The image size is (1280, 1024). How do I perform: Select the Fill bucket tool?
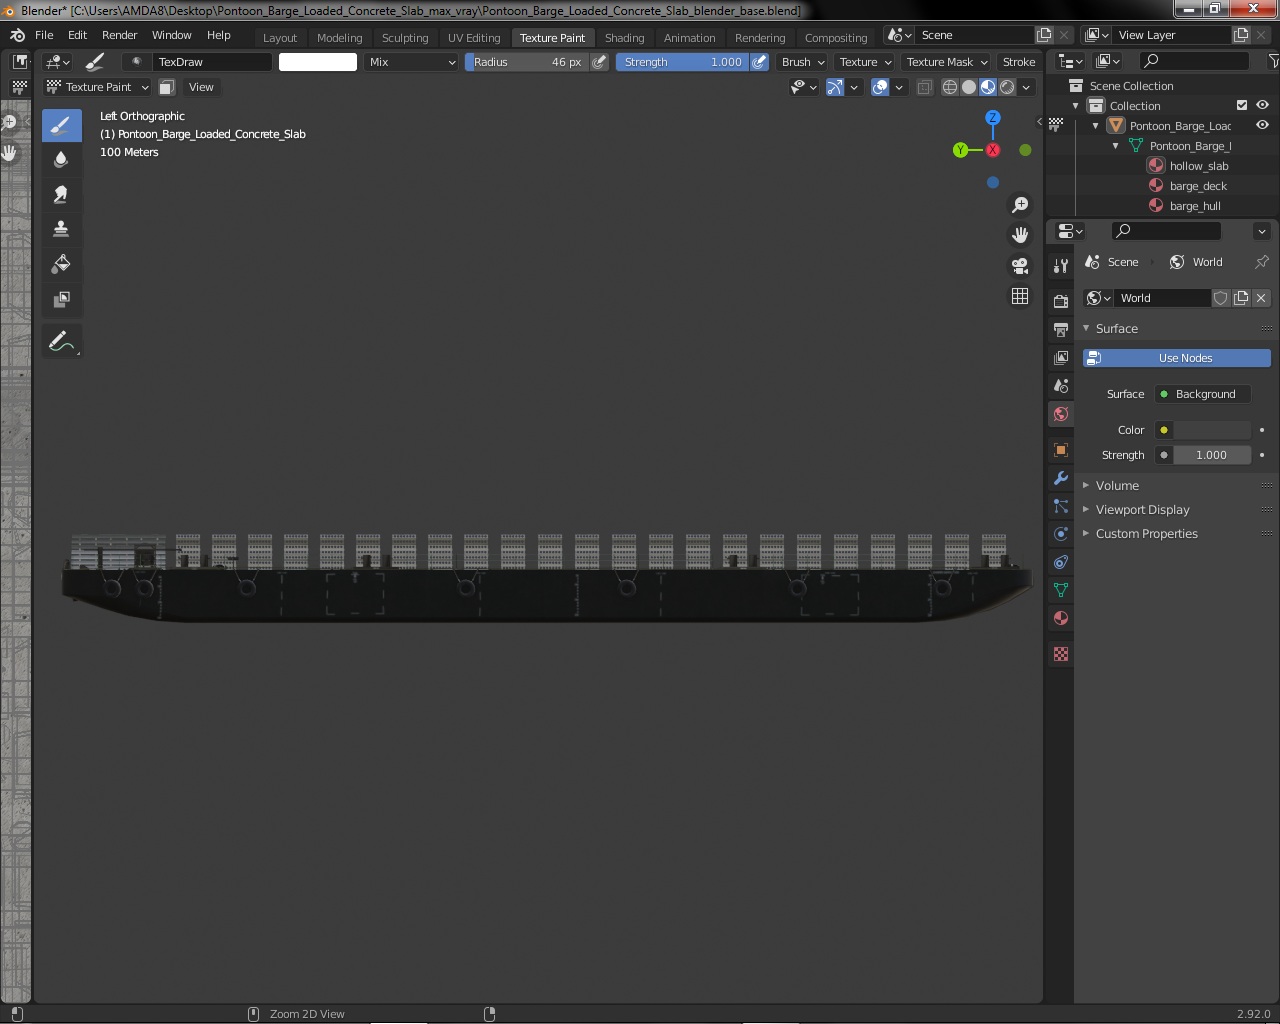click(x=61, y=264)
